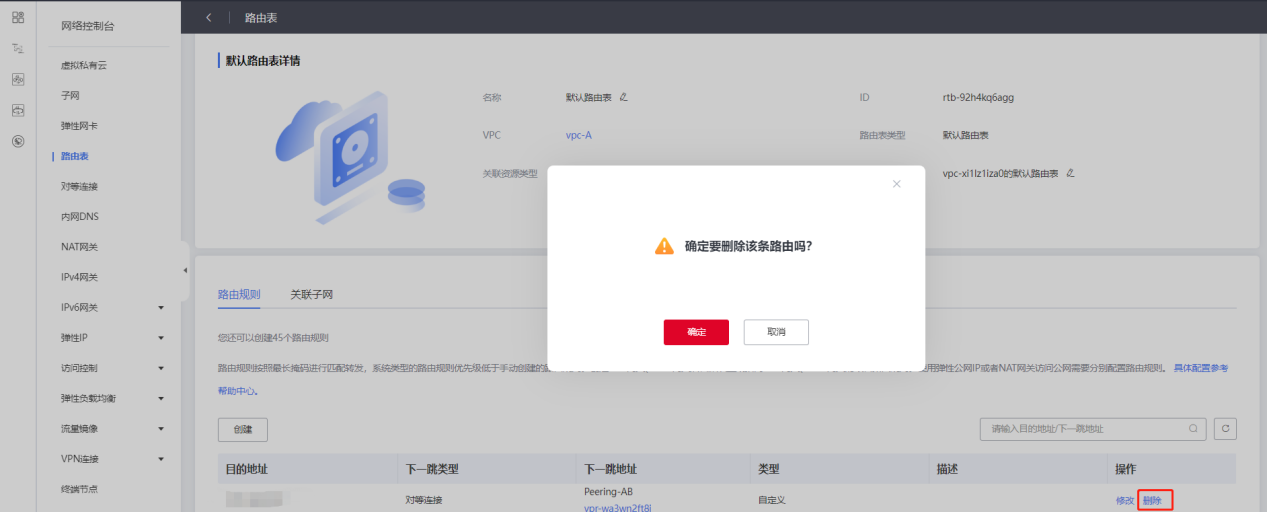Image resolution: width=1267 pixels, height=512 pixels.
Task: Expand the 弹性IP sidebar menu
Action: 161,338
